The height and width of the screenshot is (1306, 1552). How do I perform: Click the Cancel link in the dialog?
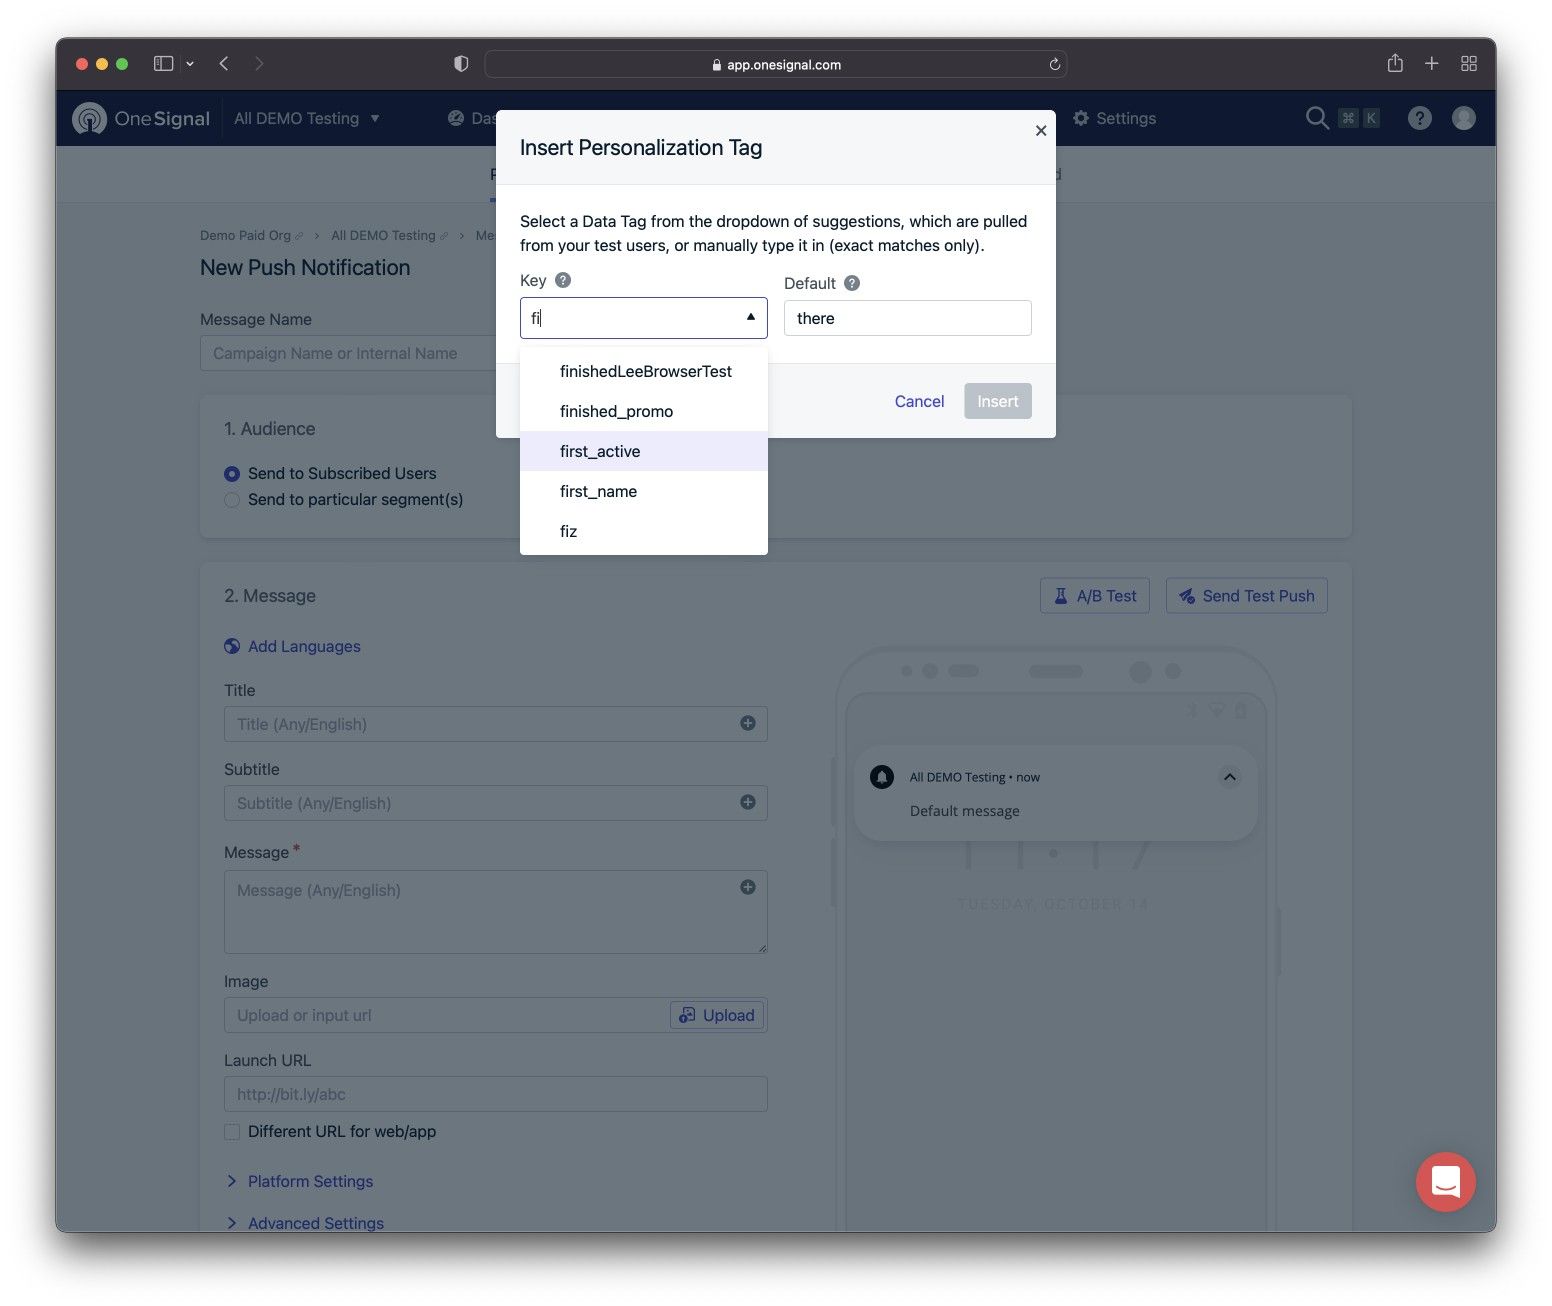coord(919,401)
